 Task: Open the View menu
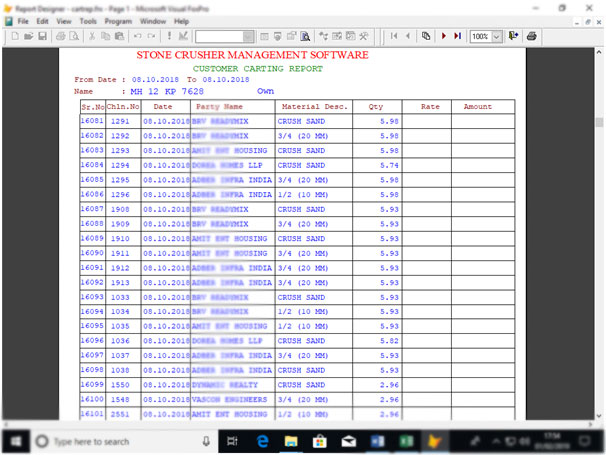point(64,21)
